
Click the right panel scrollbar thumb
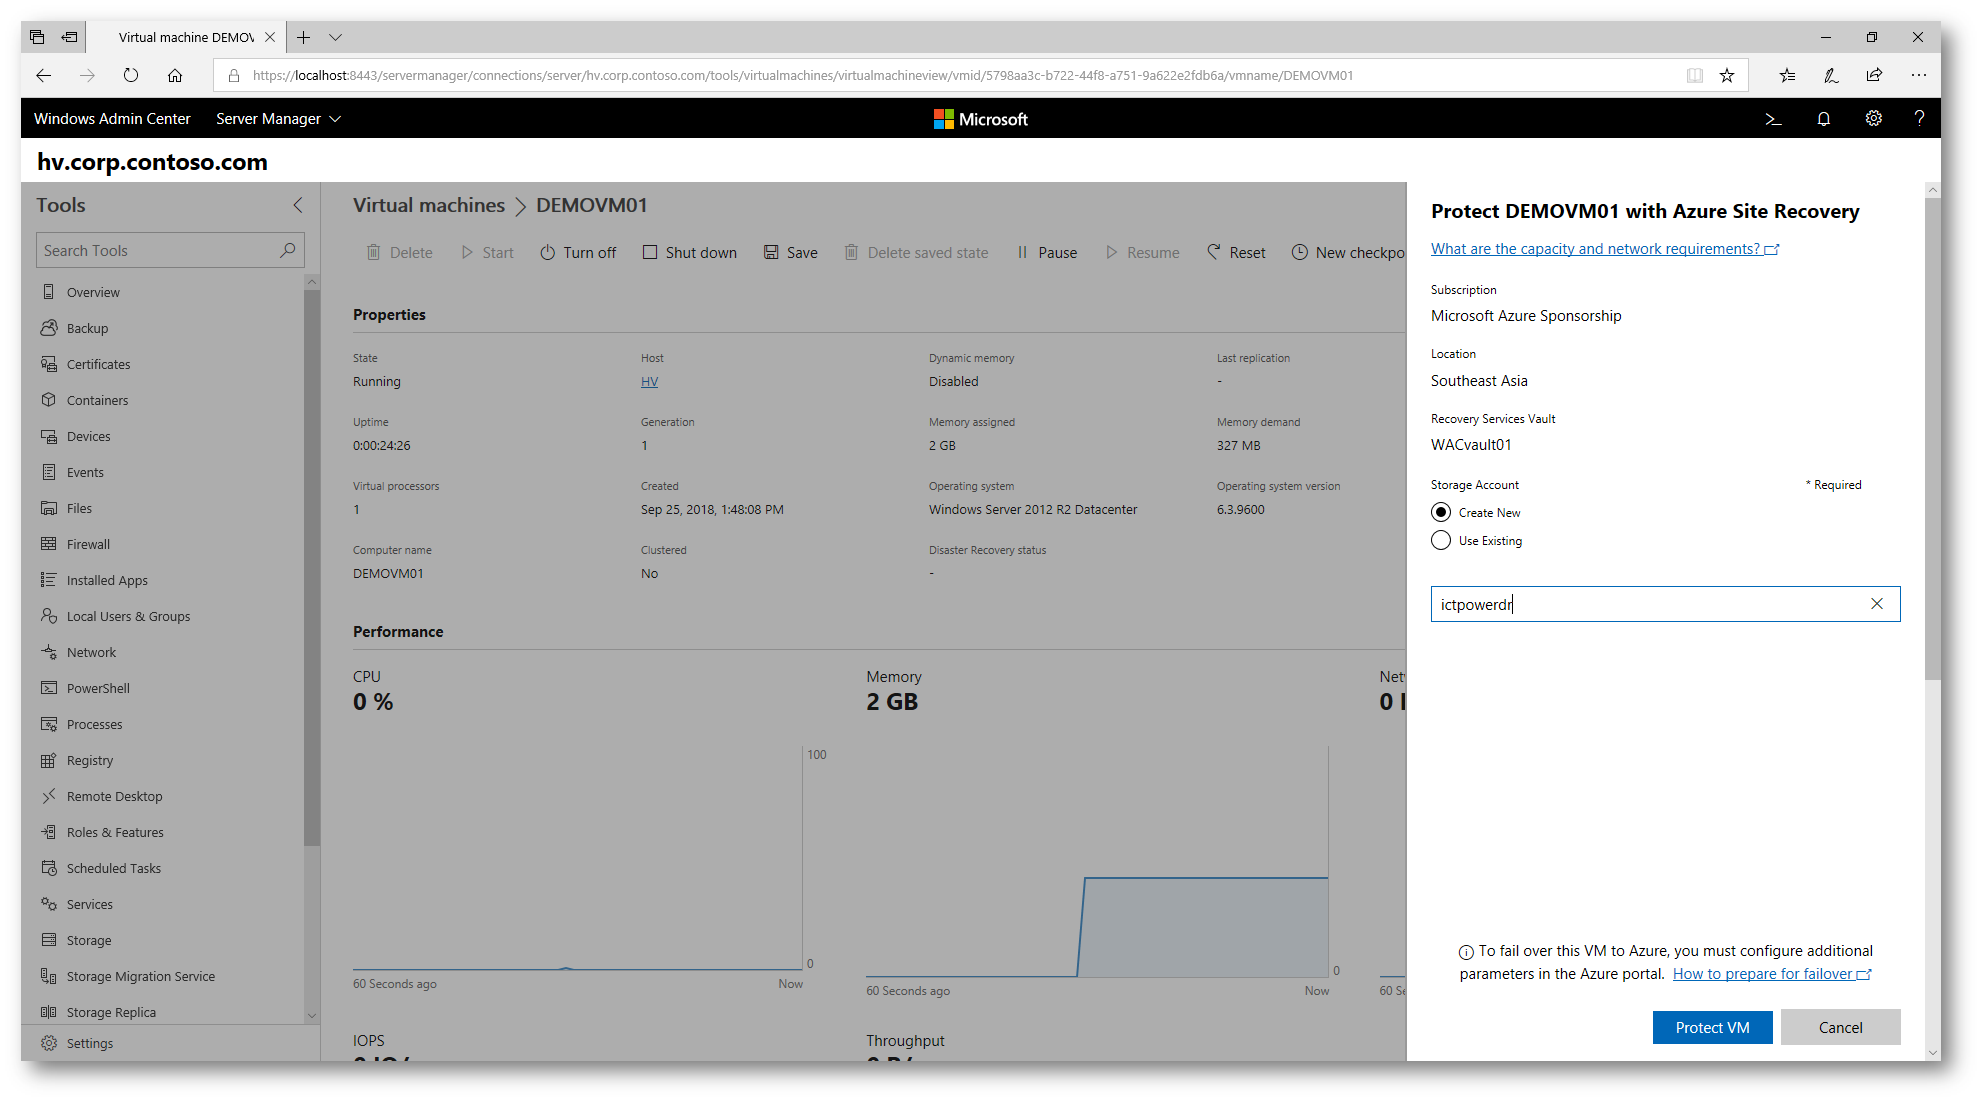pos(1932,438)
